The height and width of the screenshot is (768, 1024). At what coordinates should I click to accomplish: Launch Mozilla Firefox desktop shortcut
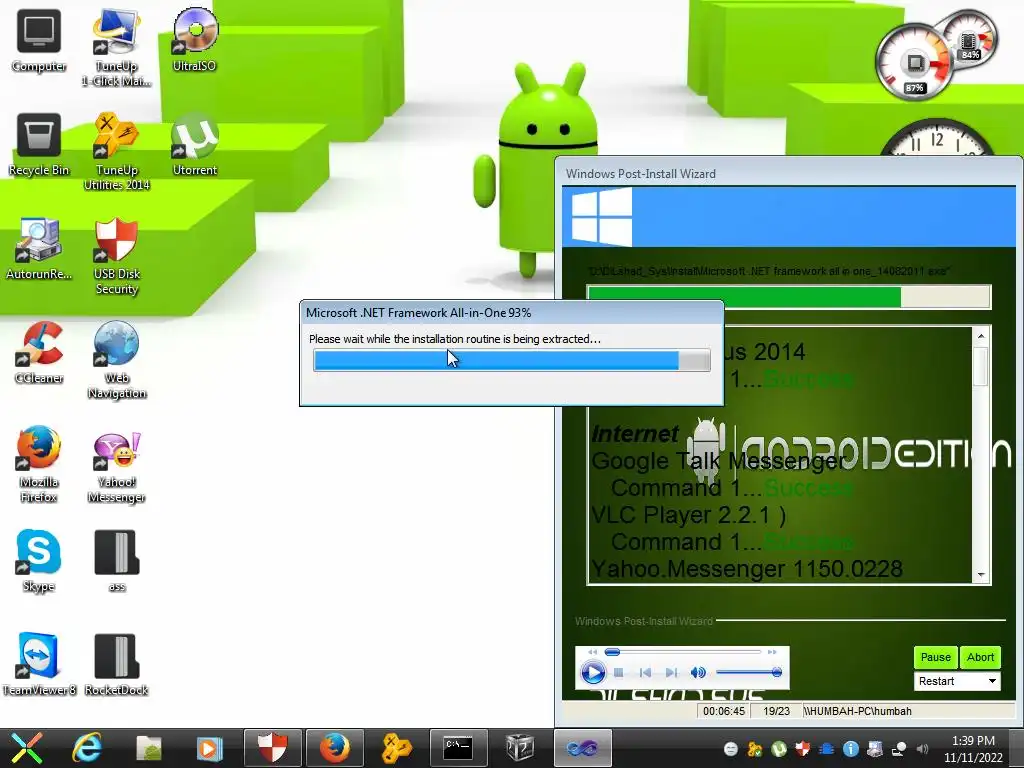tap(39, 464)
